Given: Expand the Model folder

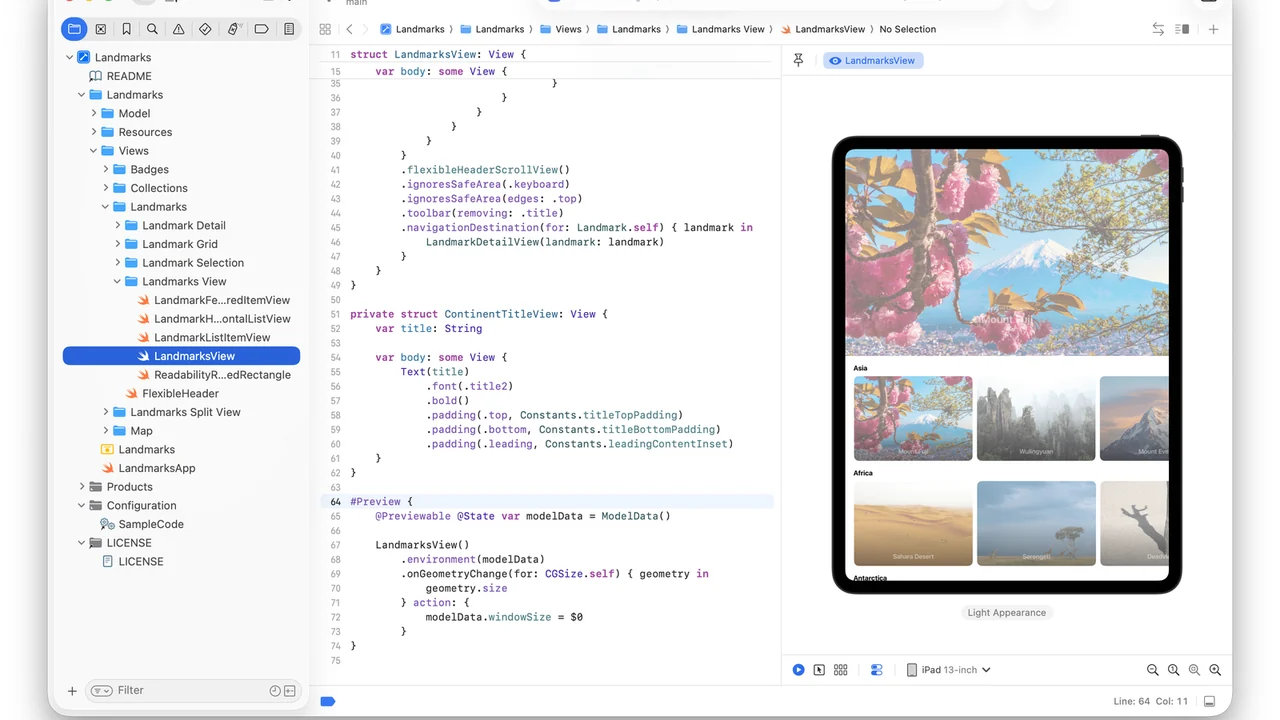Looking at the screenshot, I should (94, 113).
